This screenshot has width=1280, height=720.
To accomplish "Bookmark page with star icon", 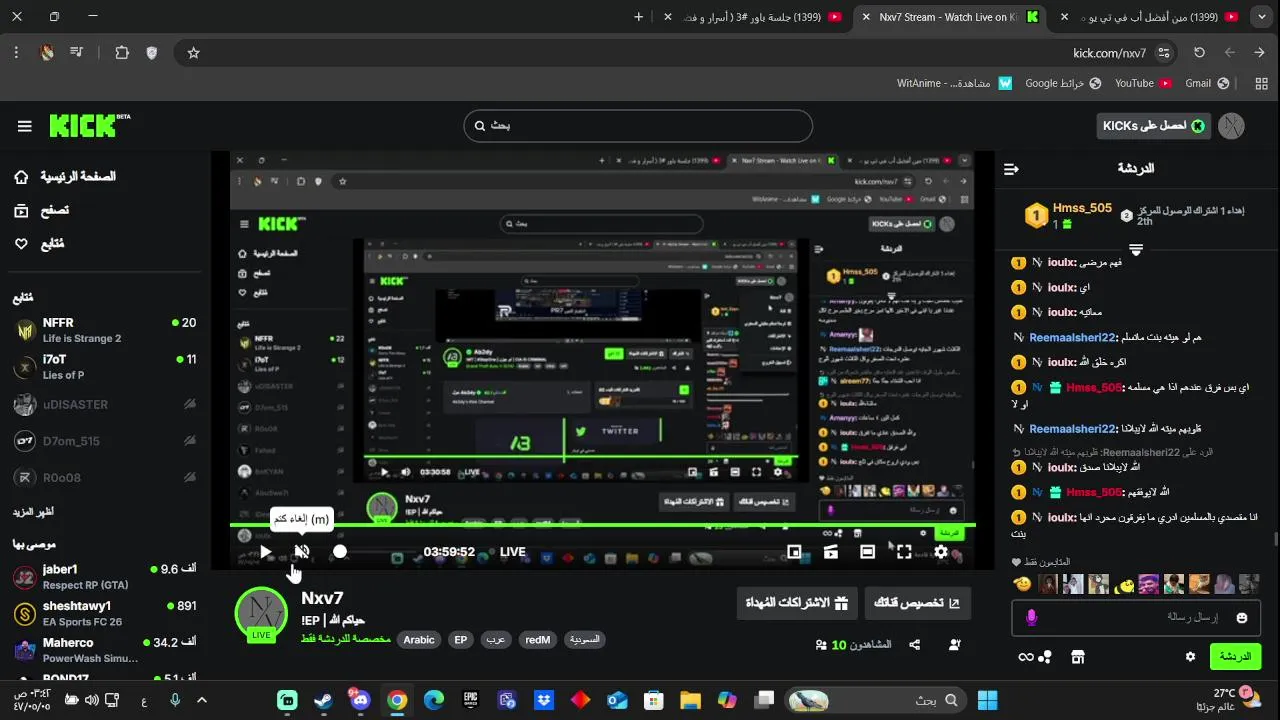I will pos(193,53).
